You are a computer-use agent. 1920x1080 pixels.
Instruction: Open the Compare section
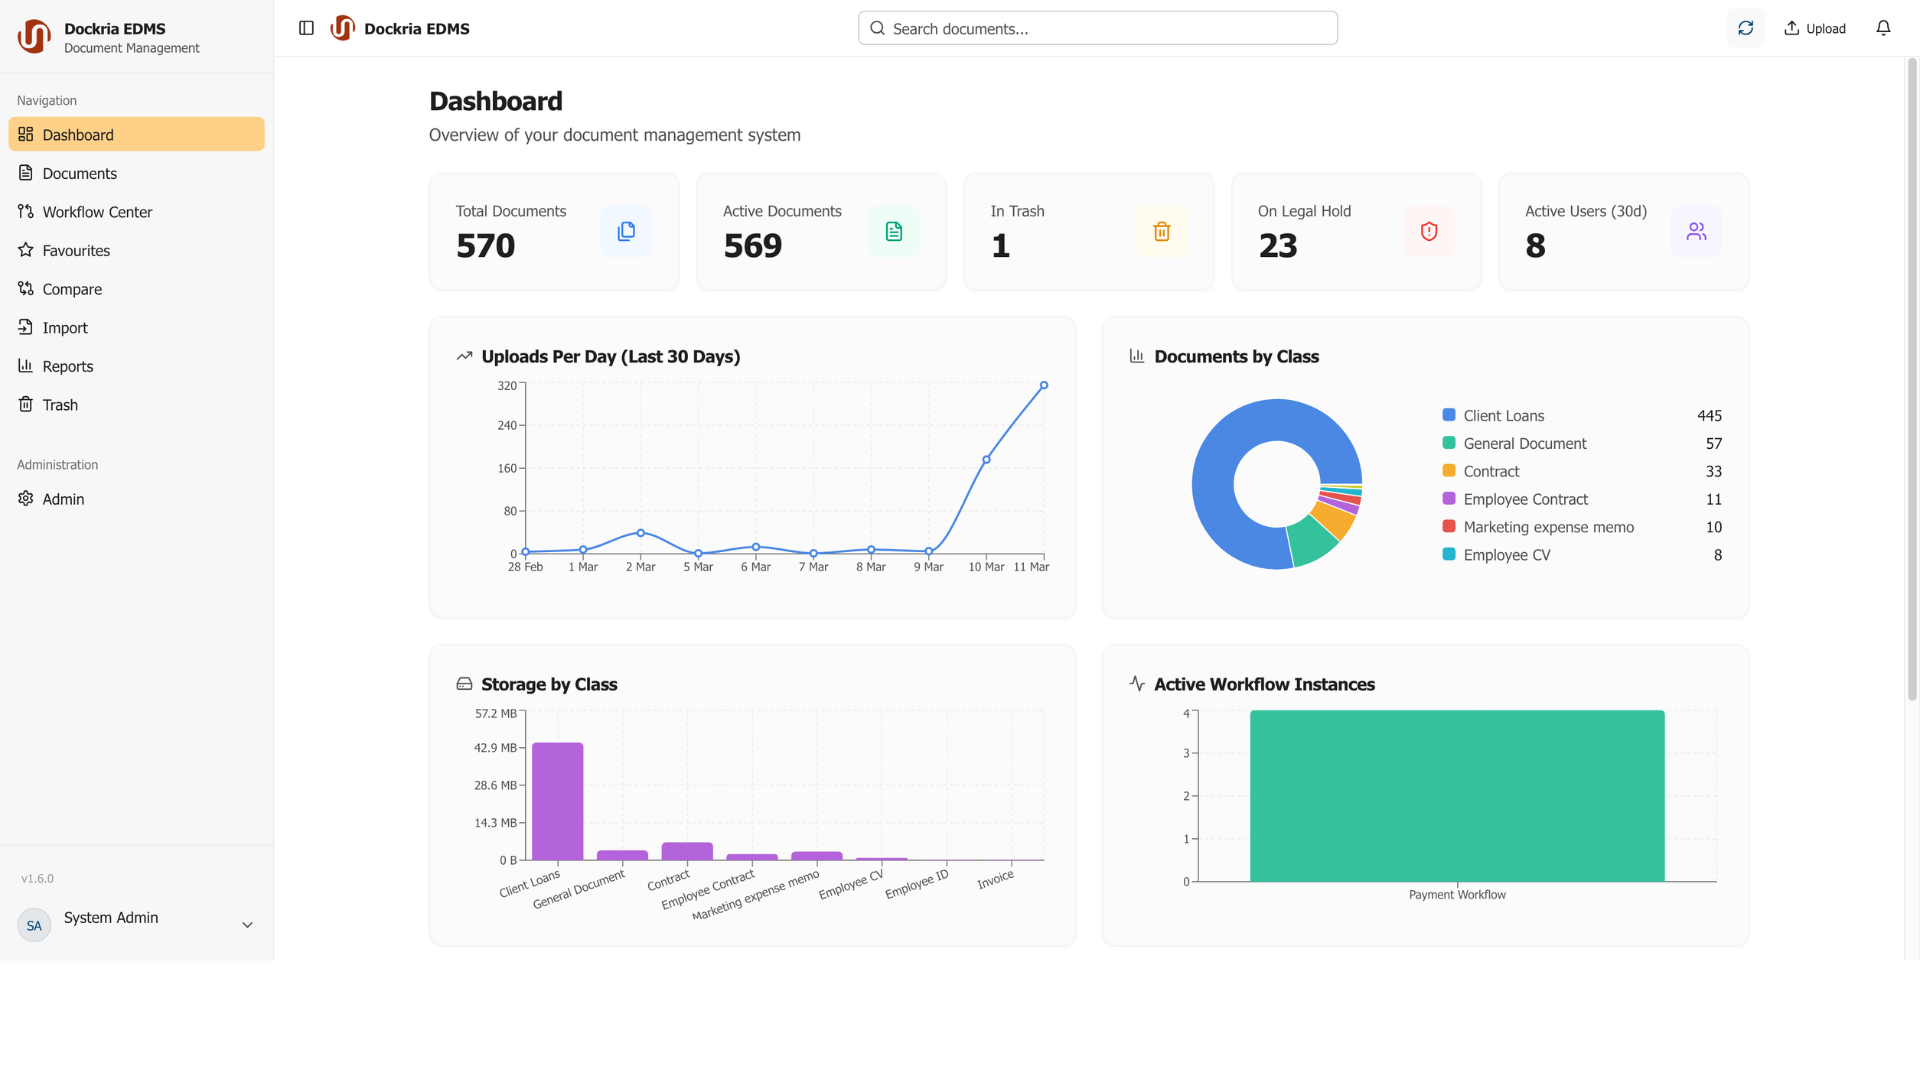tap(72, 289)
